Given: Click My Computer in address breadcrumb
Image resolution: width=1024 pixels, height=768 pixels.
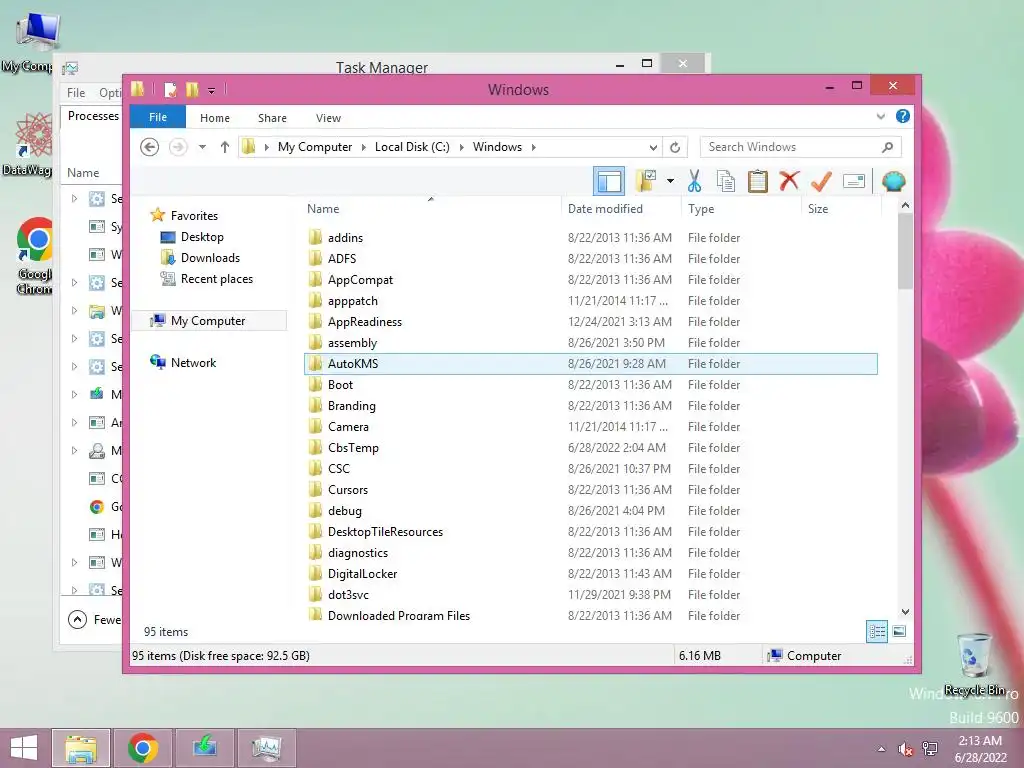Looking at the screenshot, I should pos(315,147).
